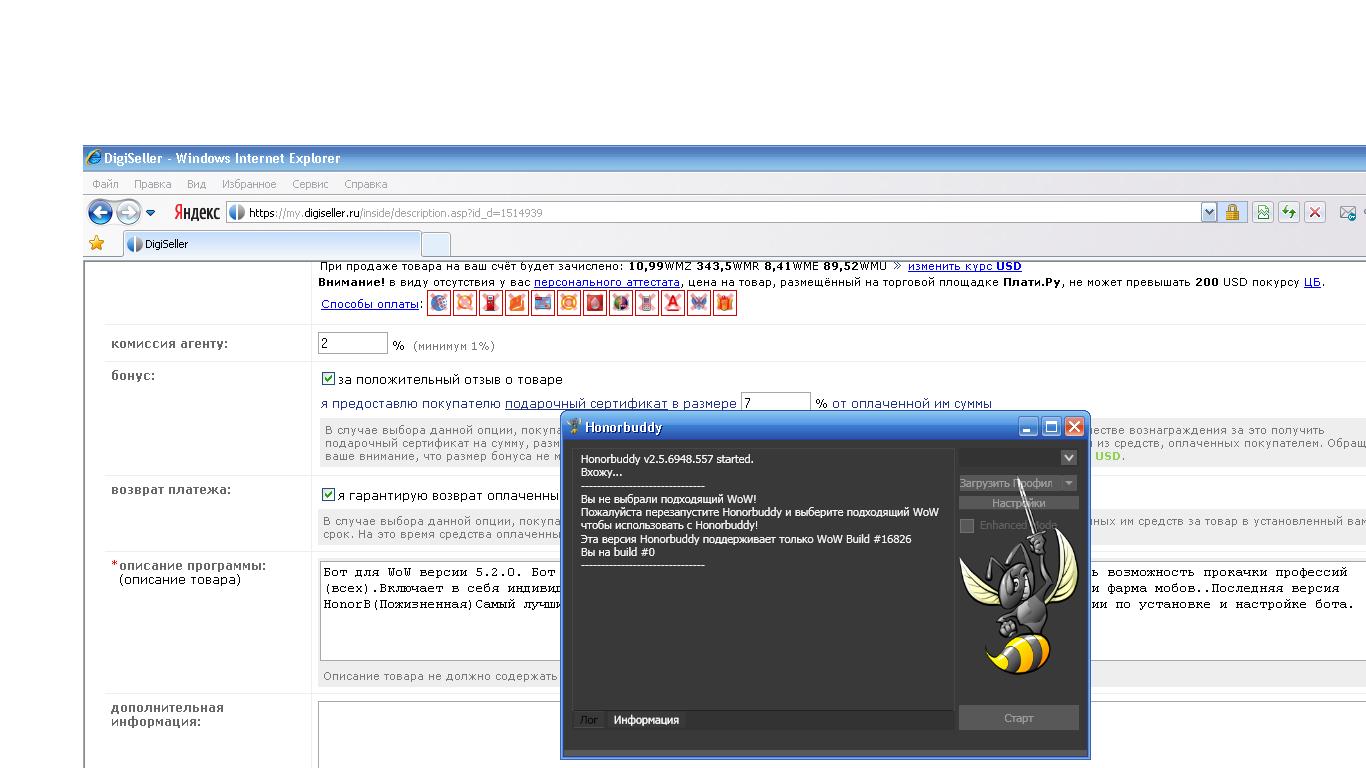Click the подарочный сертификат link
The image size is (1366, 768).
coord(586,403)
